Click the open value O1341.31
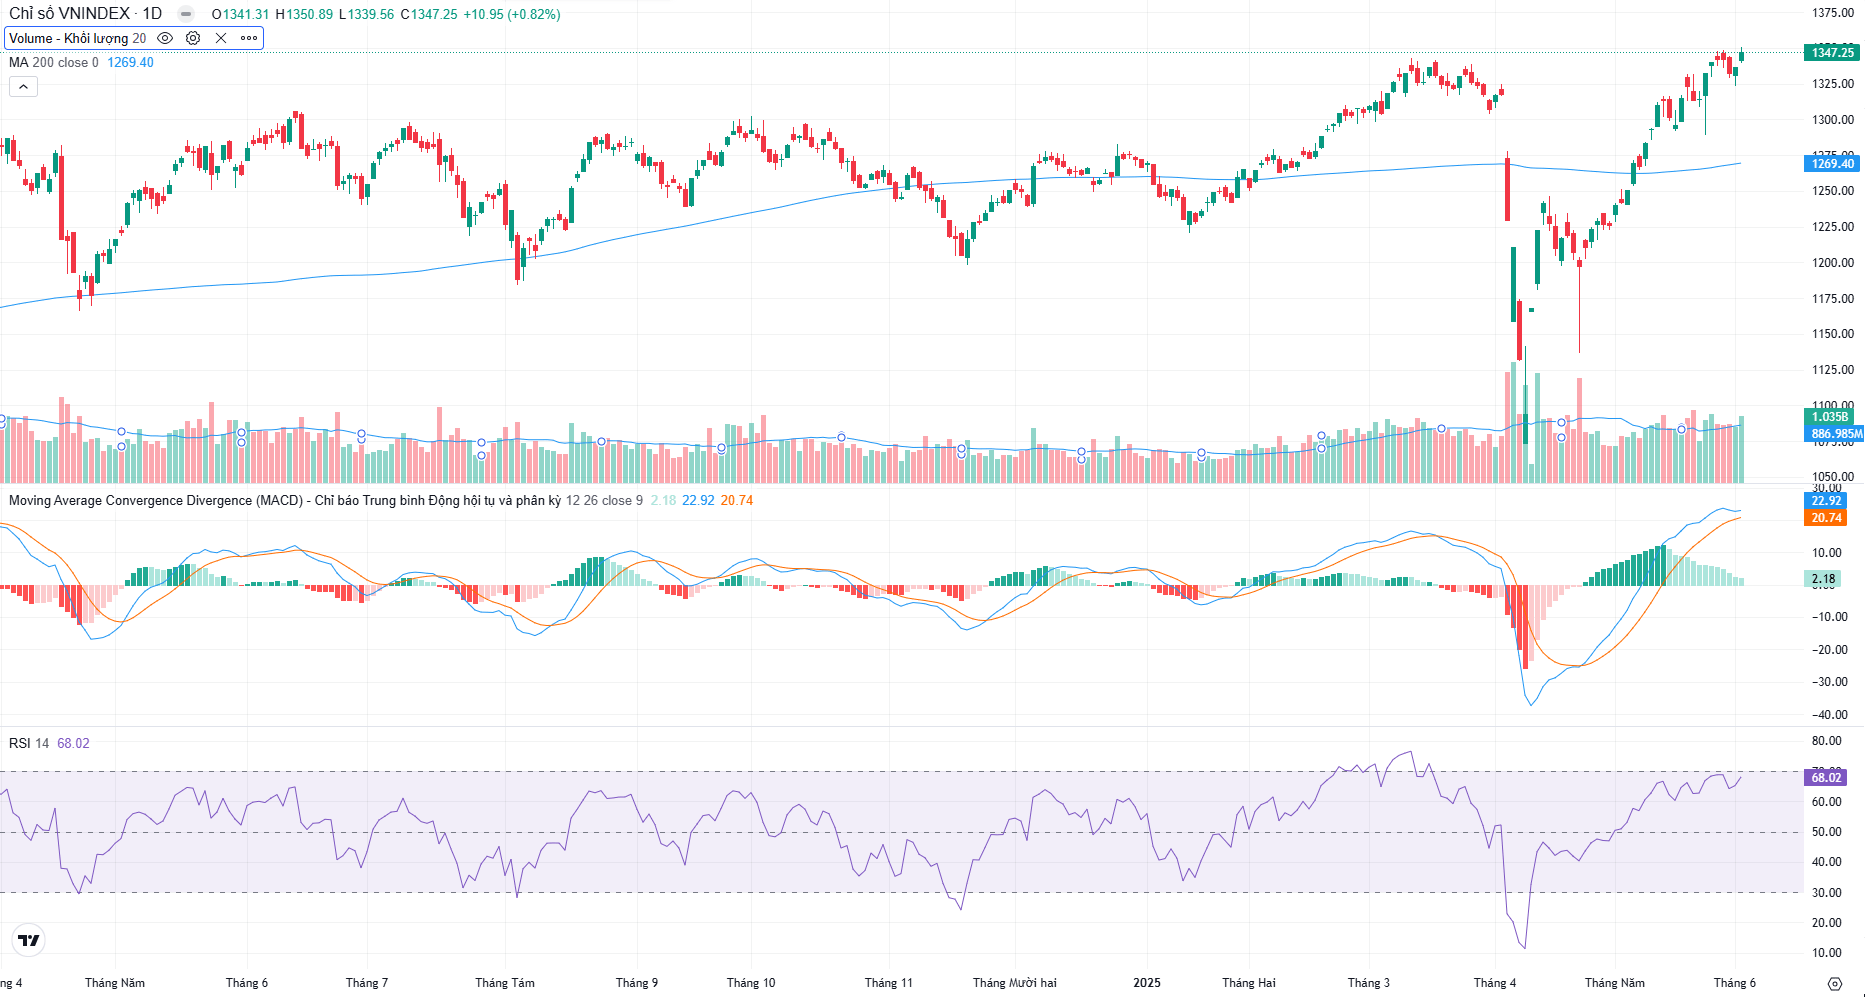 [x=241, y=14]
